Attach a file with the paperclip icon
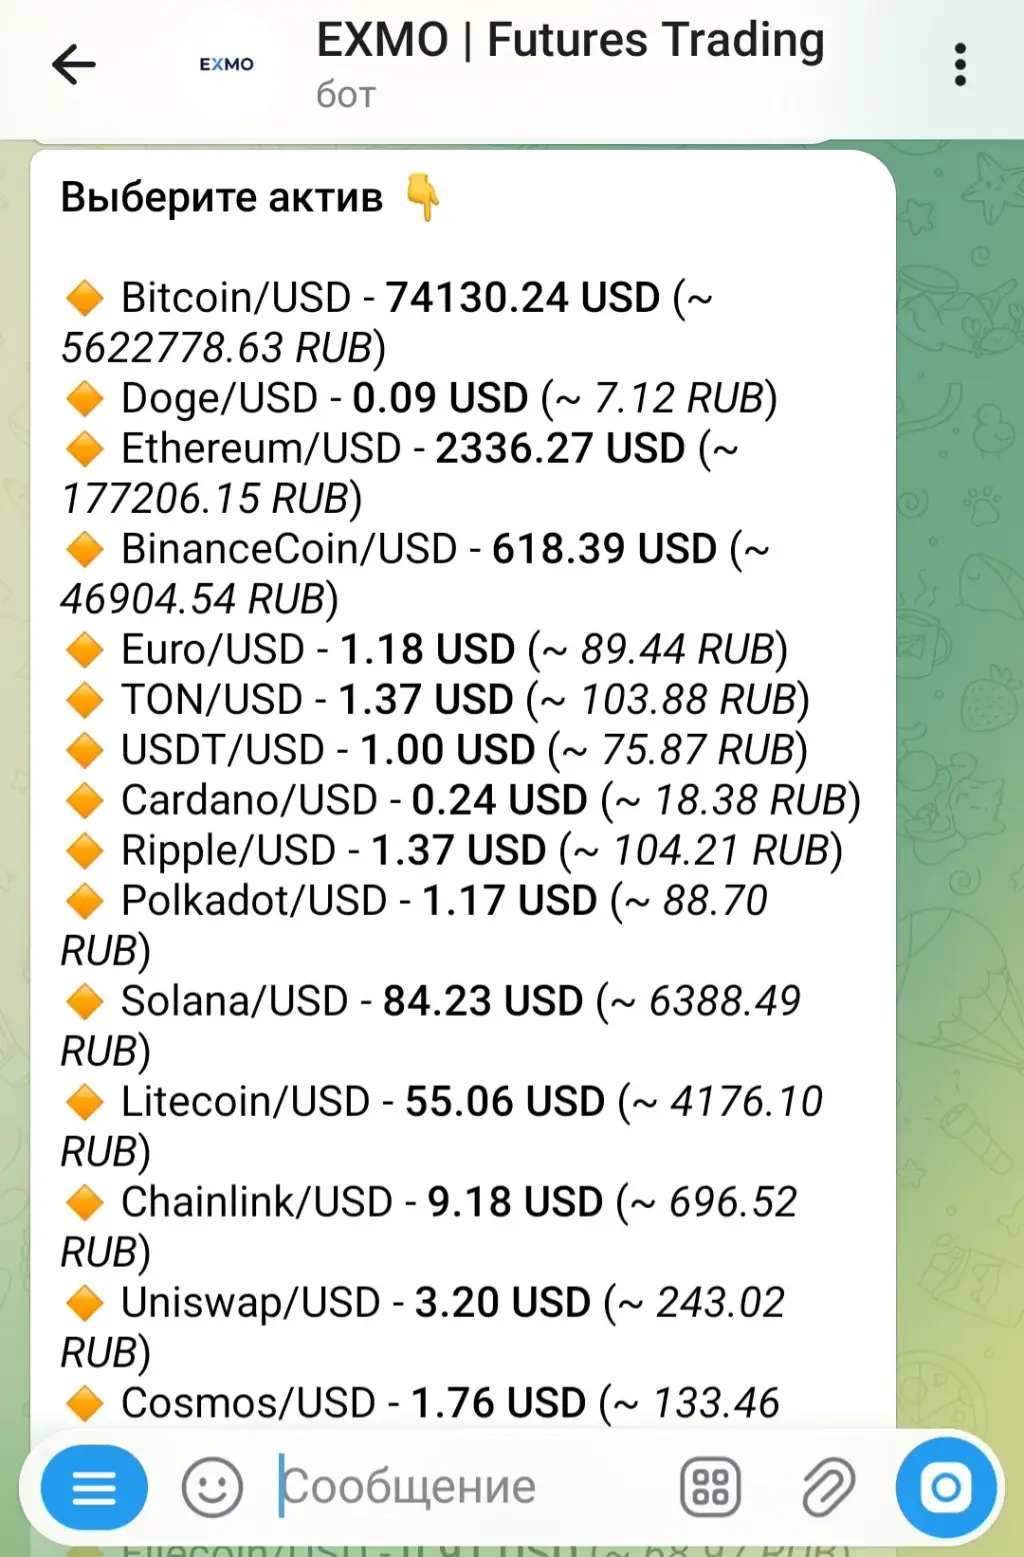This screenshot has width=1024, height=1557. pos(829,1487)
